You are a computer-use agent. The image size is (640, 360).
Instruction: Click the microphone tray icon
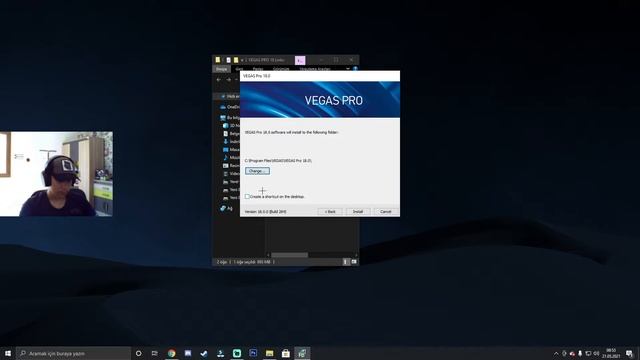point(580,353)
